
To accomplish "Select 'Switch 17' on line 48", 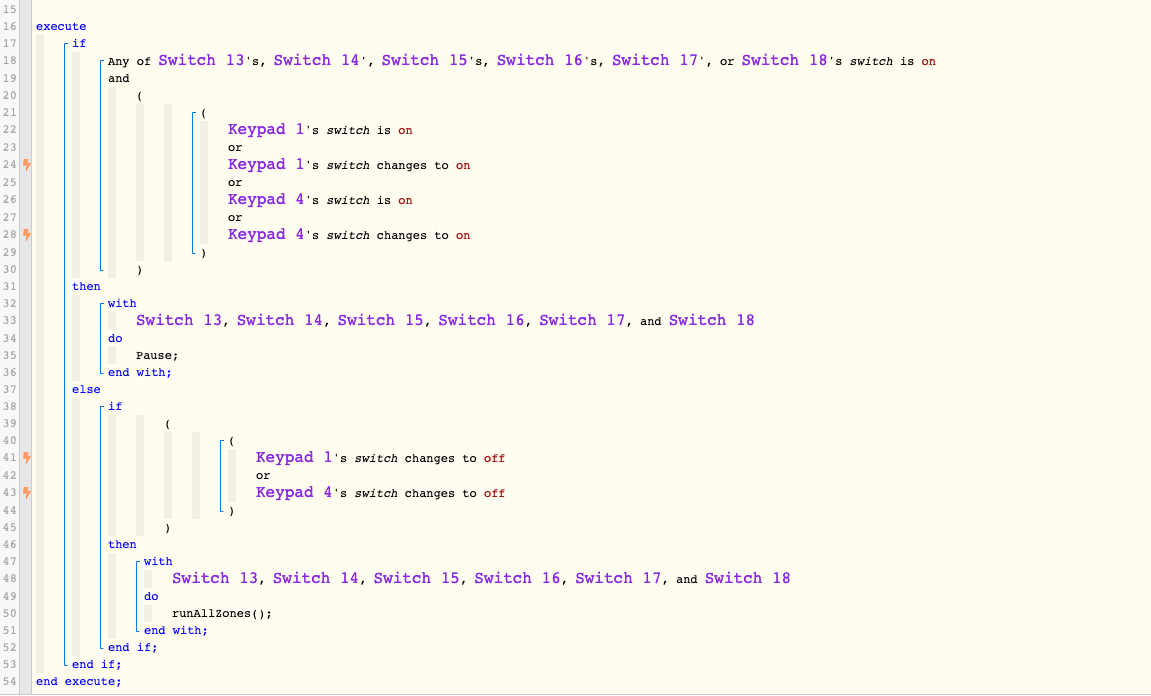I will (x=618, y=579).
